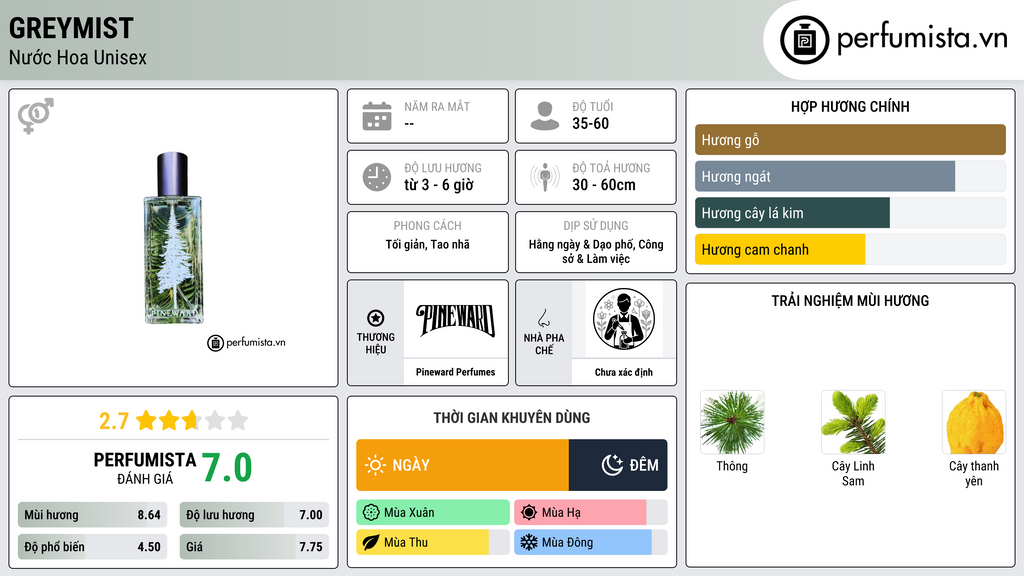Viewport: 1024px width, 576px height.
Task: Click the unisex gender symbol icon
Action: tap(36, 116)
